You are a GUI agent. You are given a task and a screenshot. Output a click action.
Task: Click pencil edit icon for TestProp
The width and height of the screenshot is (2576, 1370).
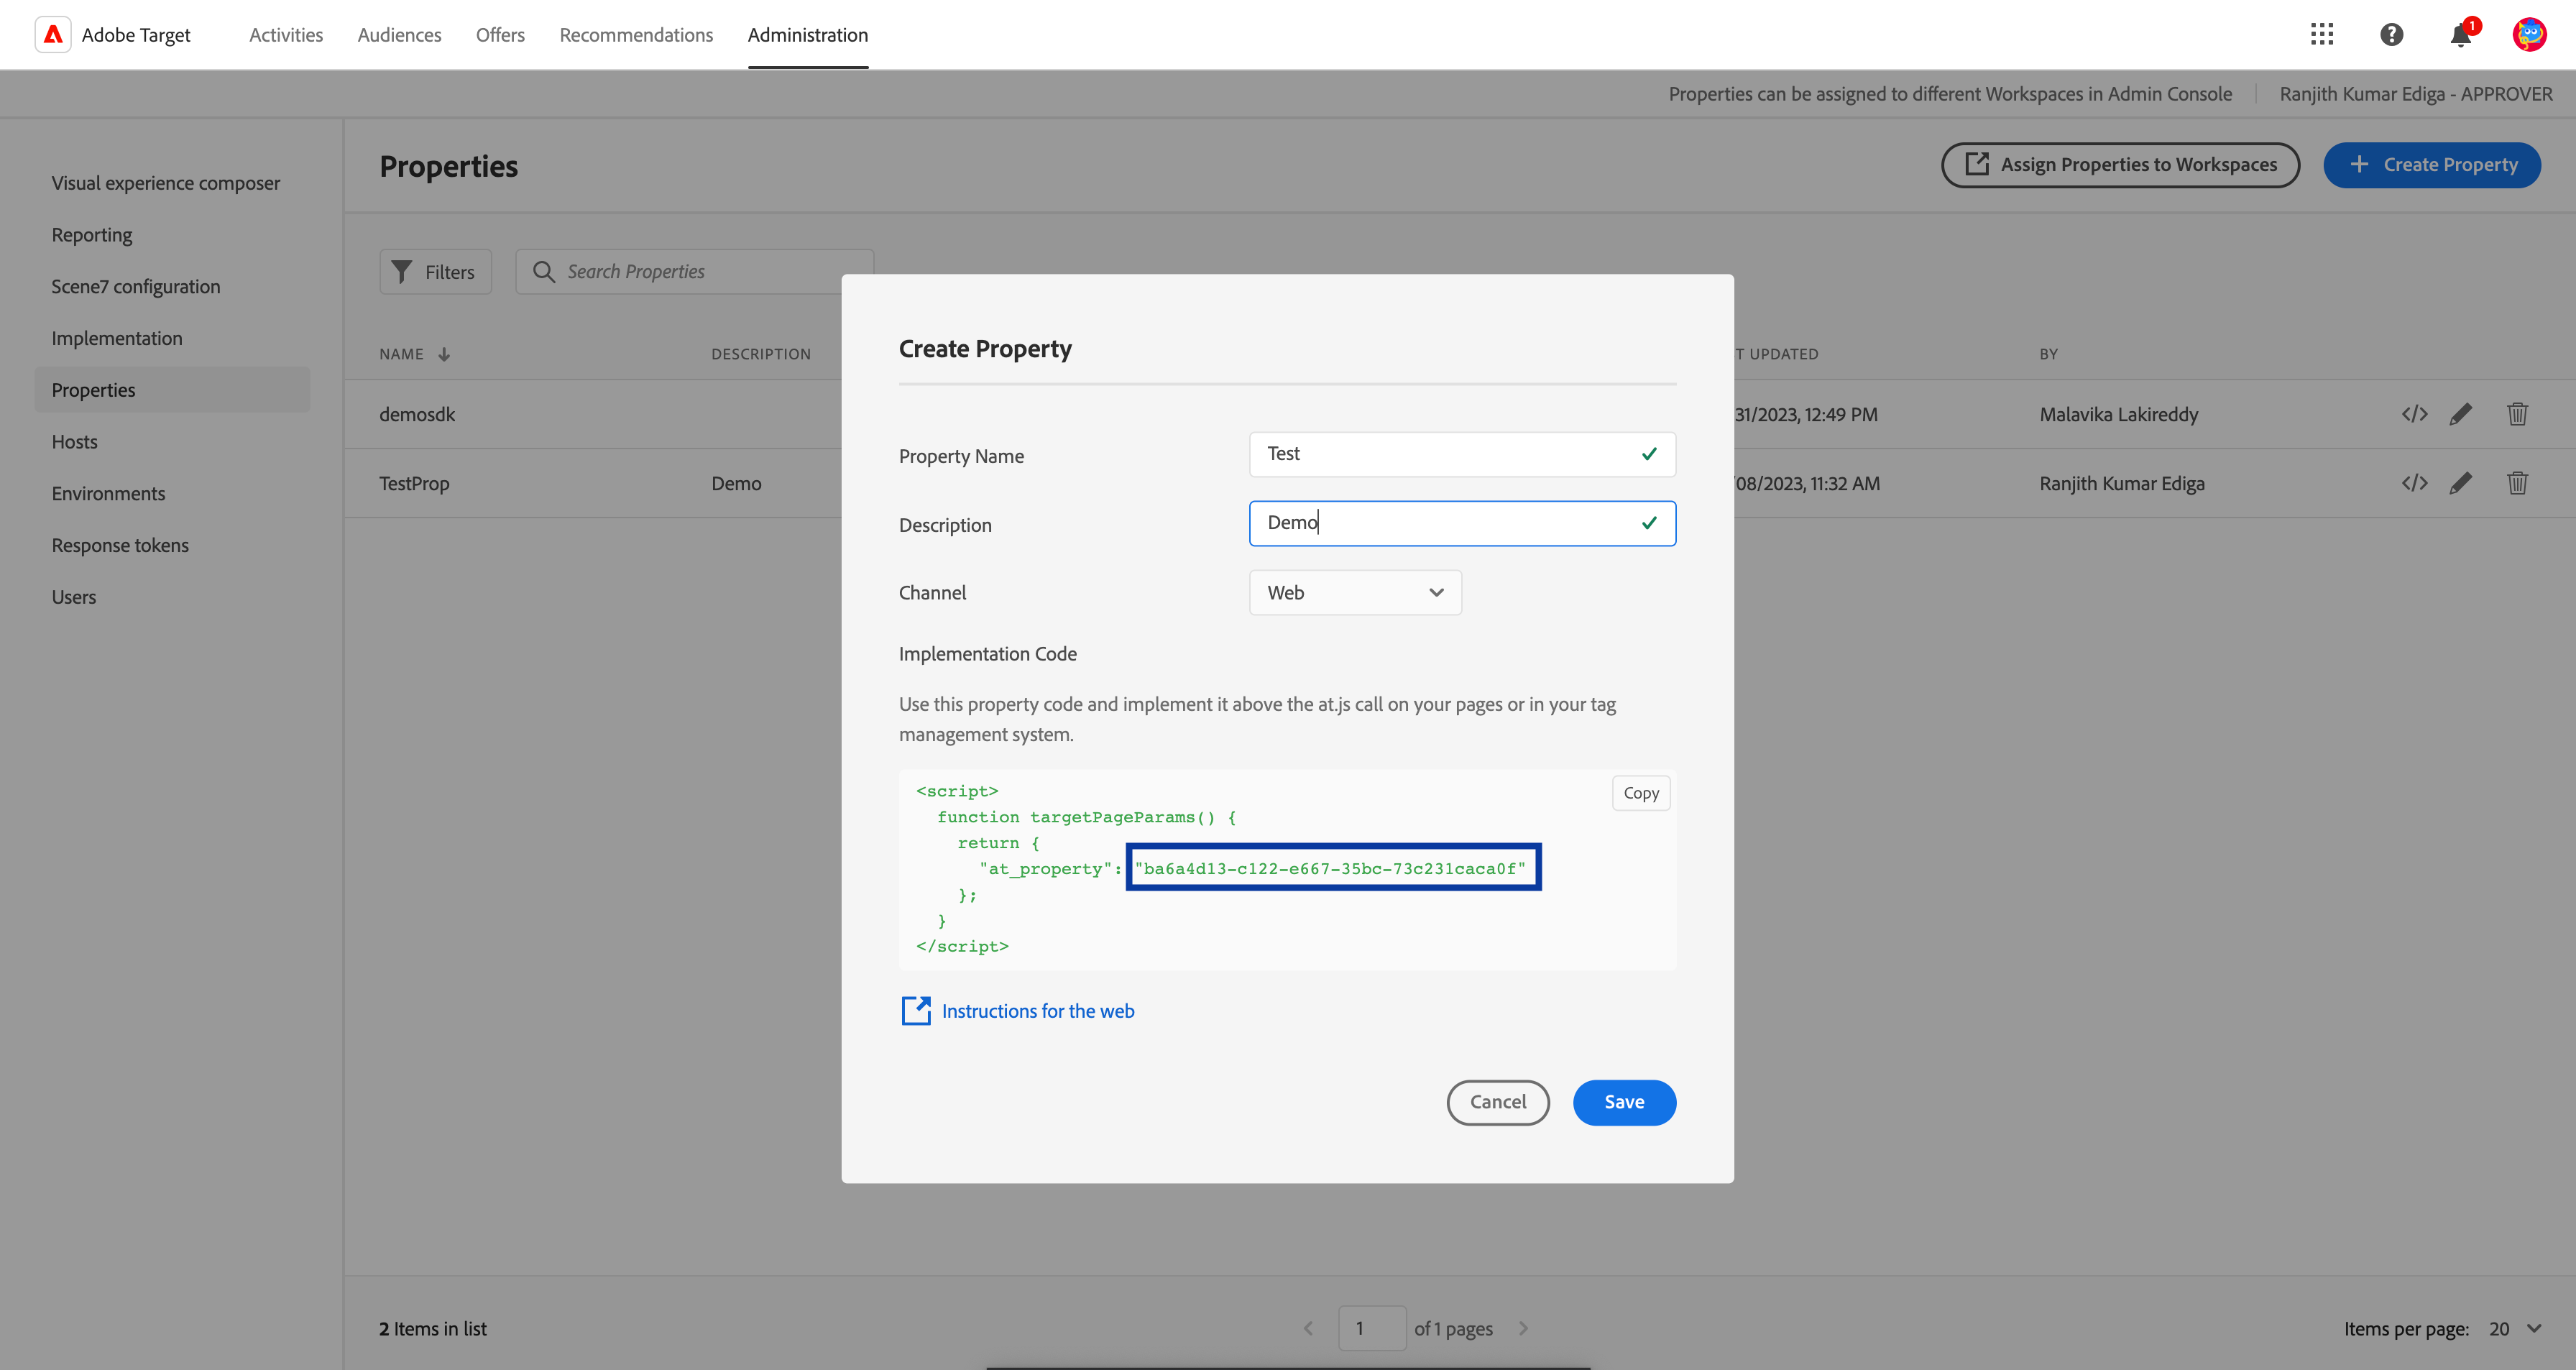[2461, 483]
